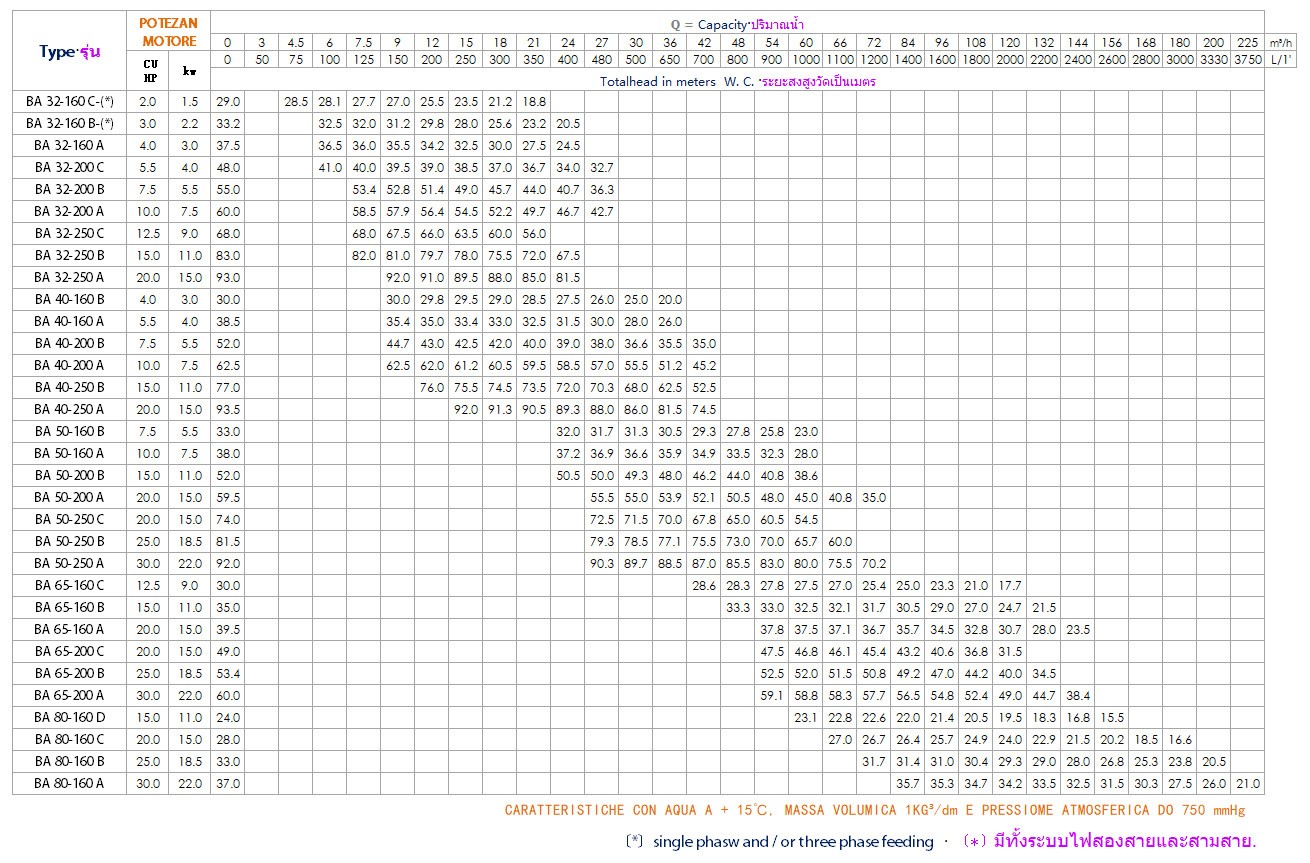Screen dimensions: 1310x863
Task: Click the 4.5 capacity column header
Action: pos(296,42)
